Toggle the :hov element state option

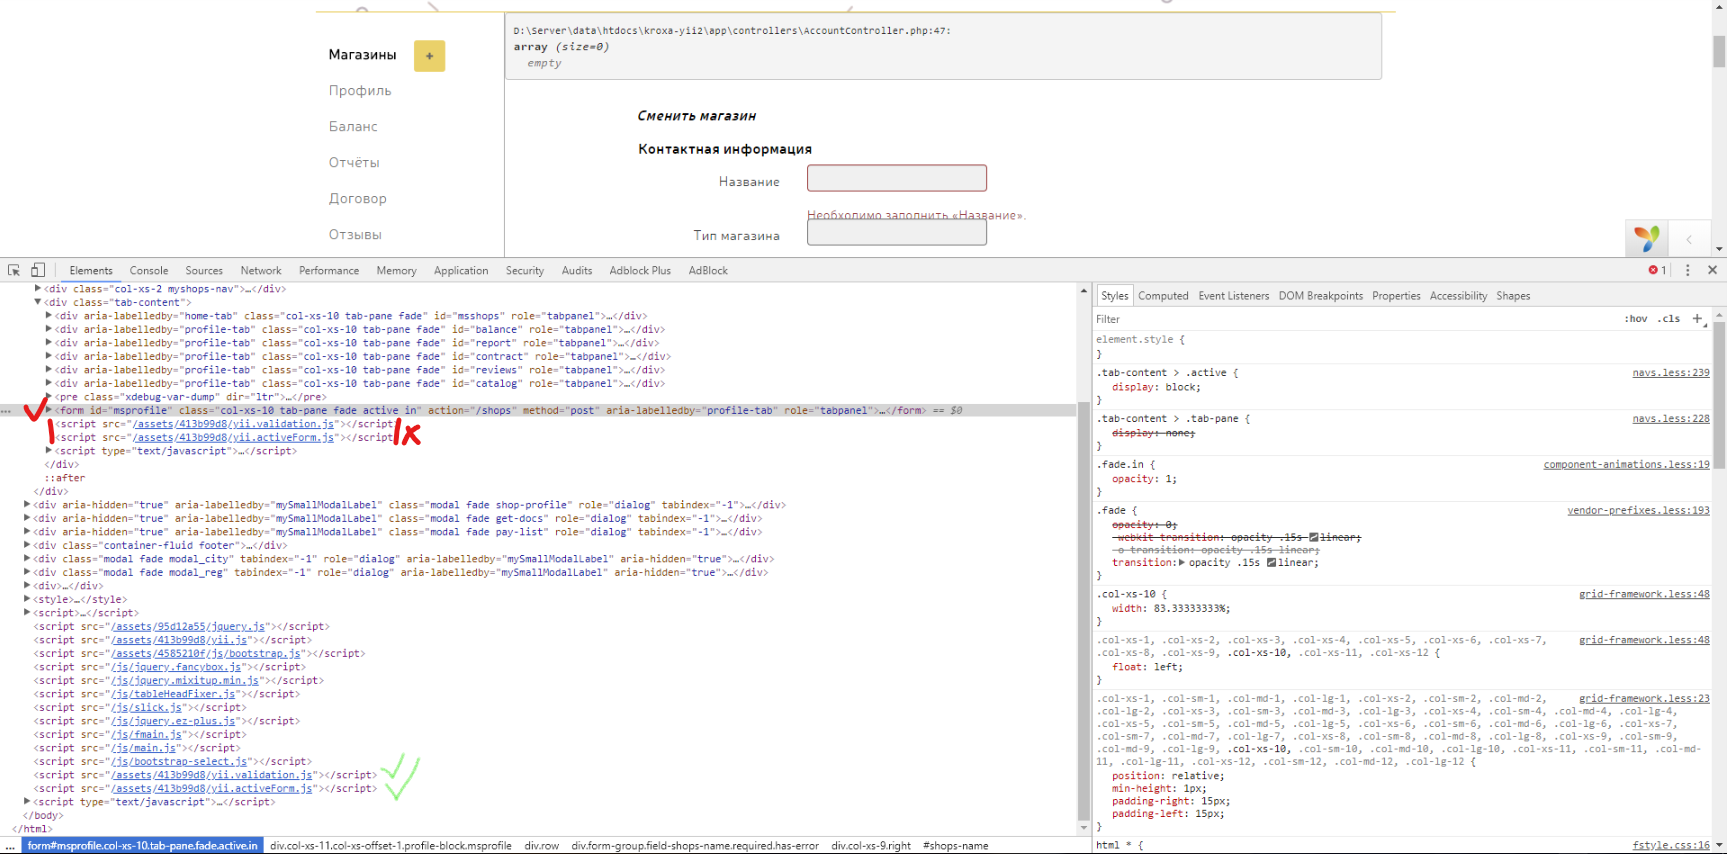[x=1636, y=318]
